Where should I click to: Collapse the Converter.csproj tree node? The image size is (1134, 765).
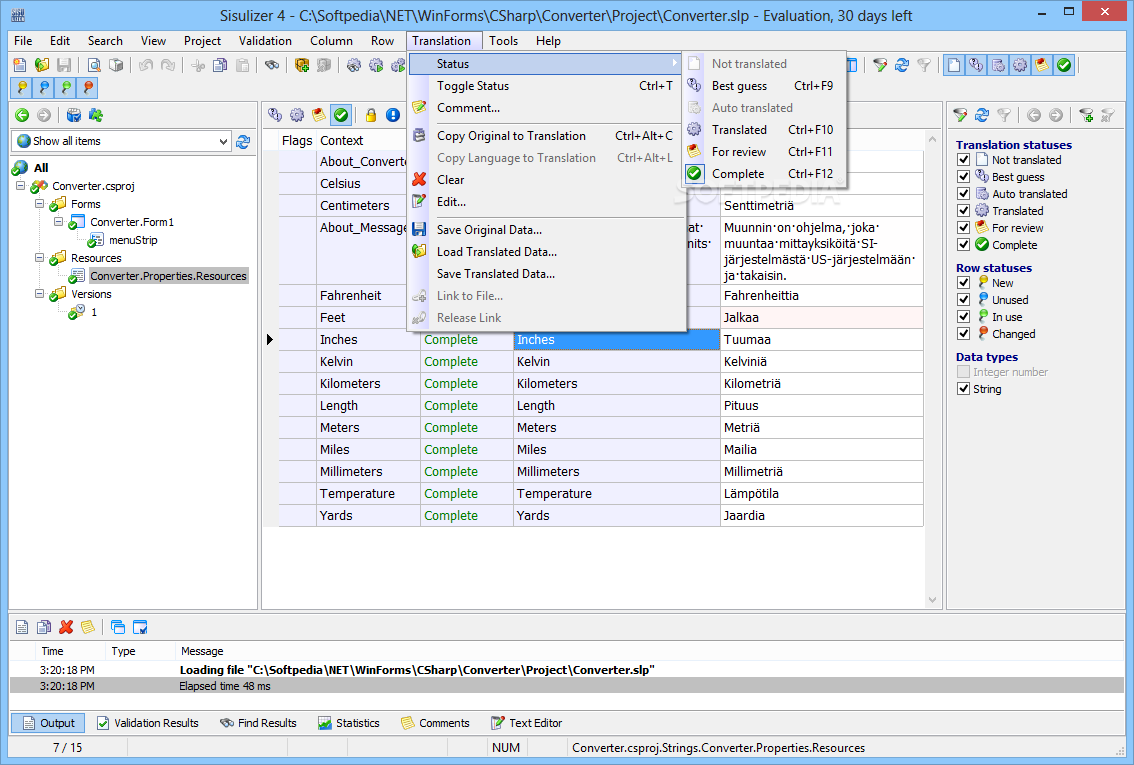tap(21, 186)
